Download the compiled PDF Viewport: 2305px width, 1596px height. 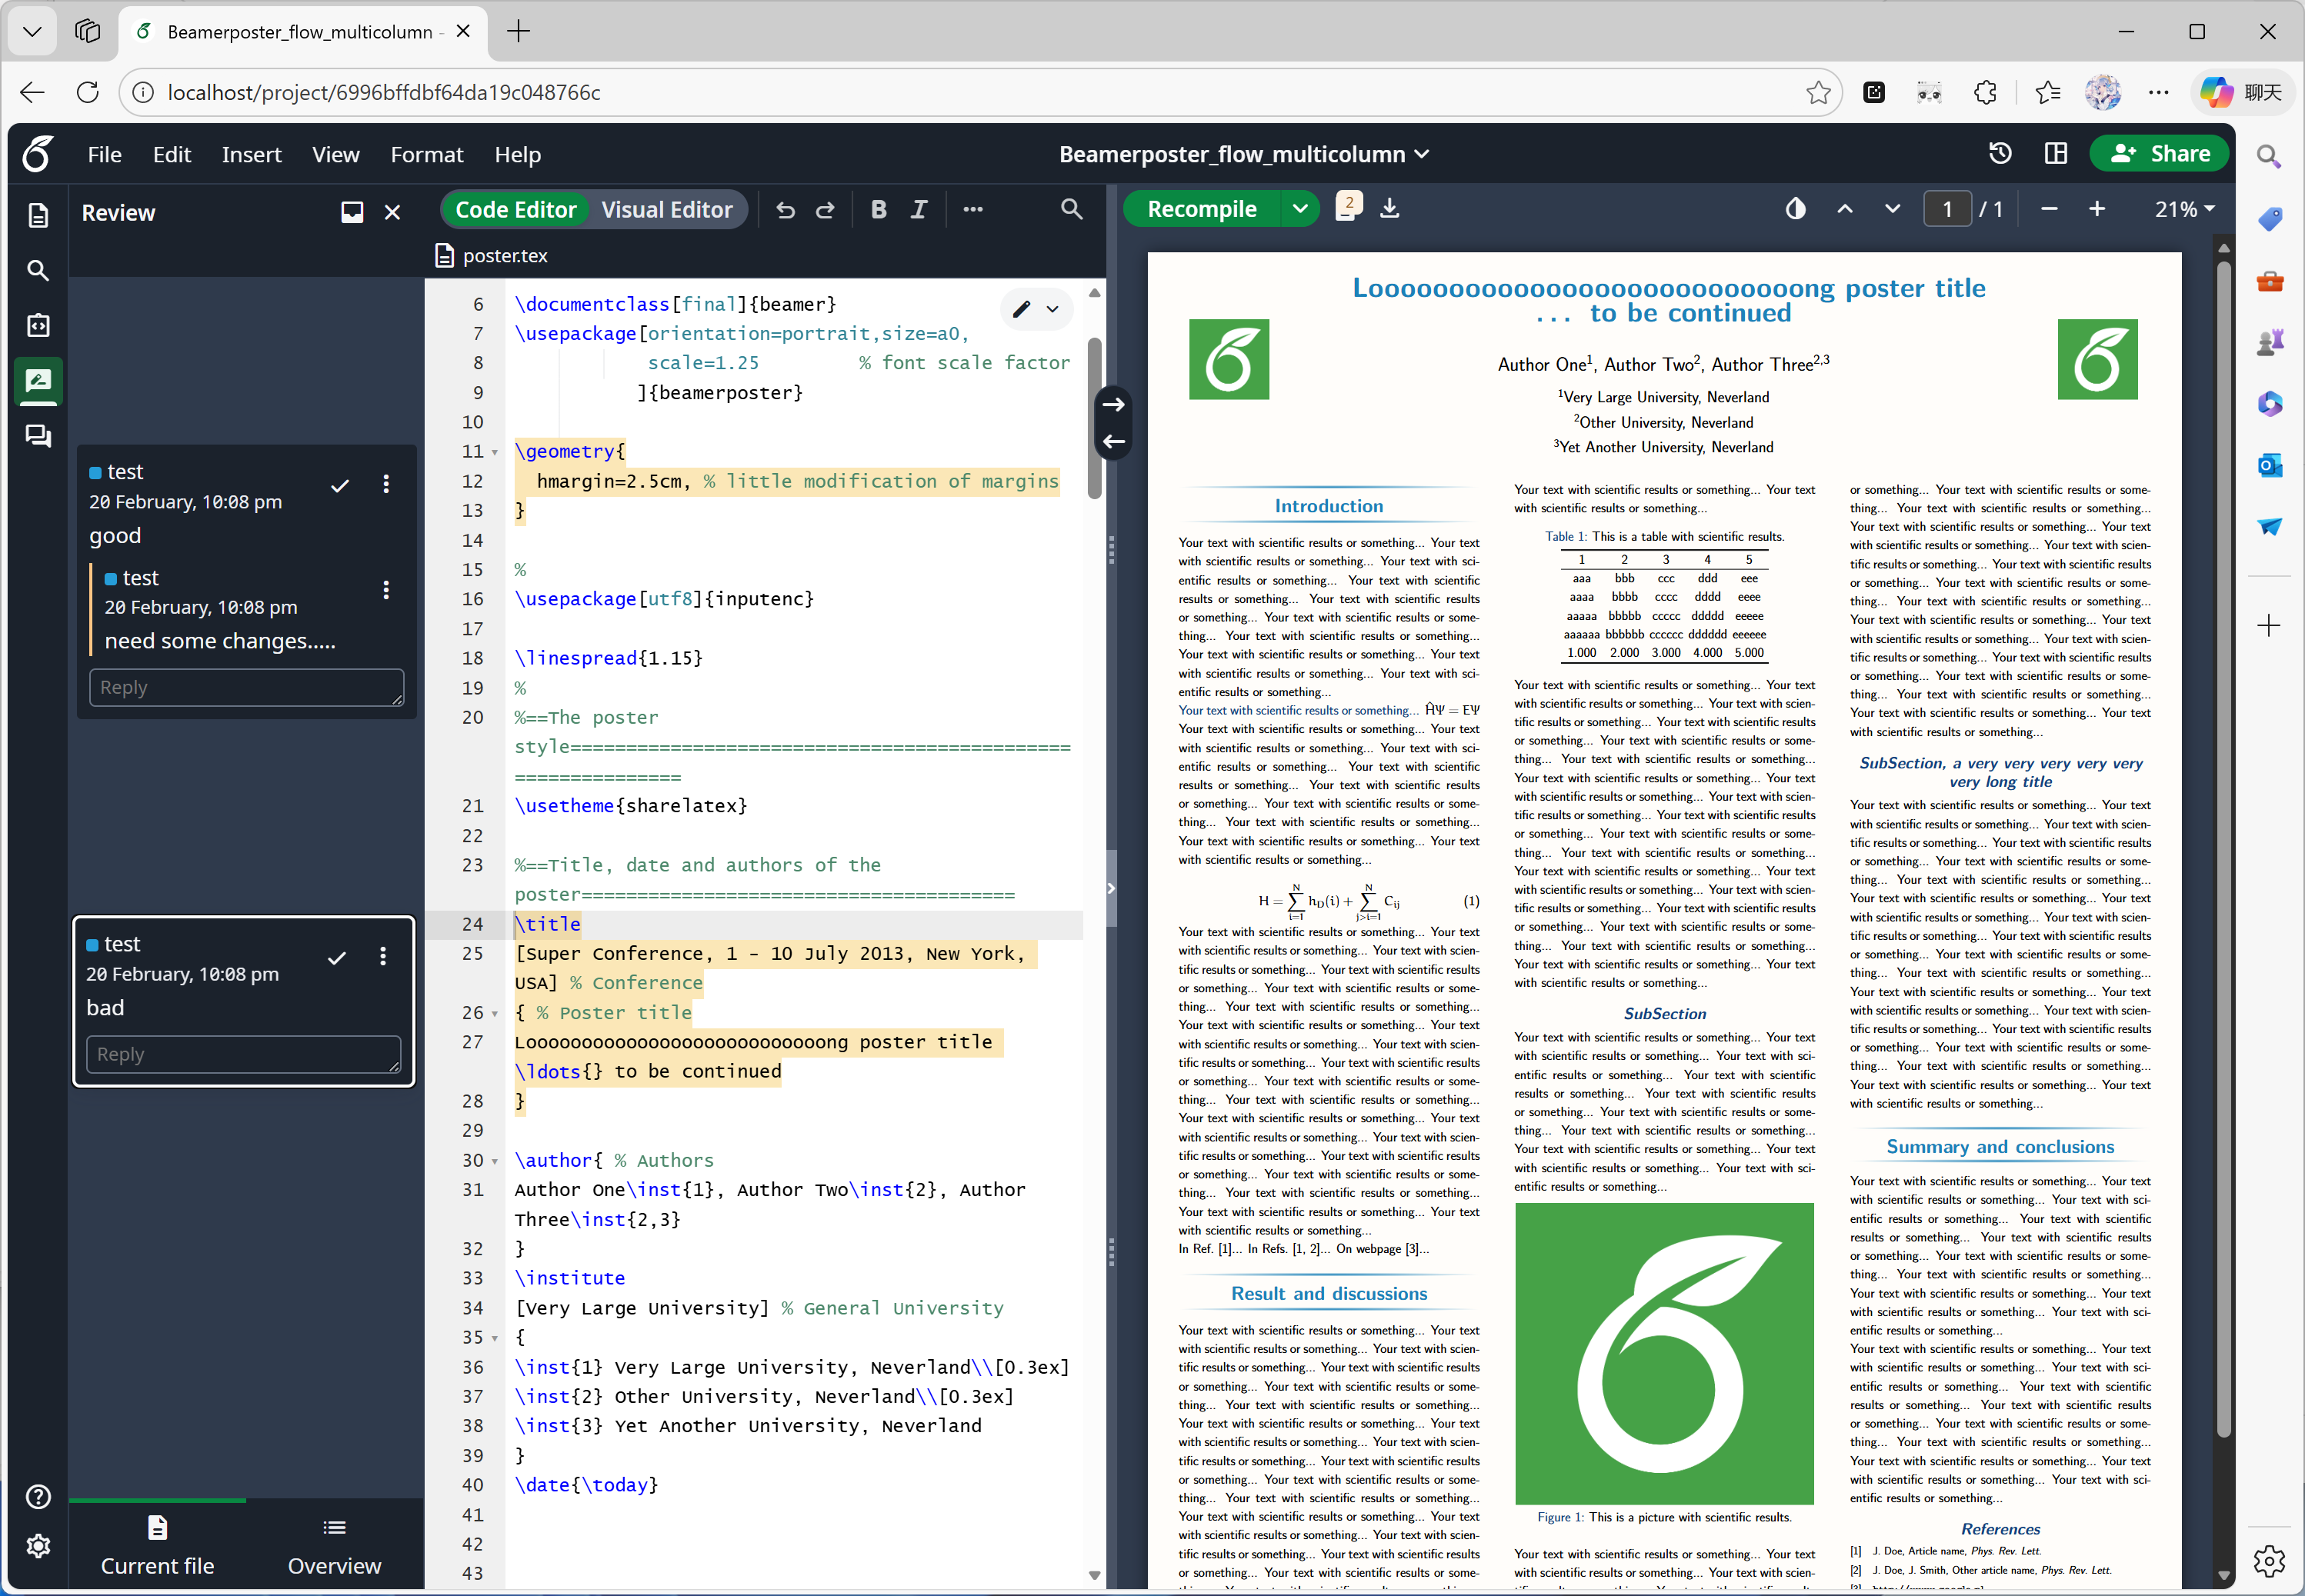click(1390, 209)
